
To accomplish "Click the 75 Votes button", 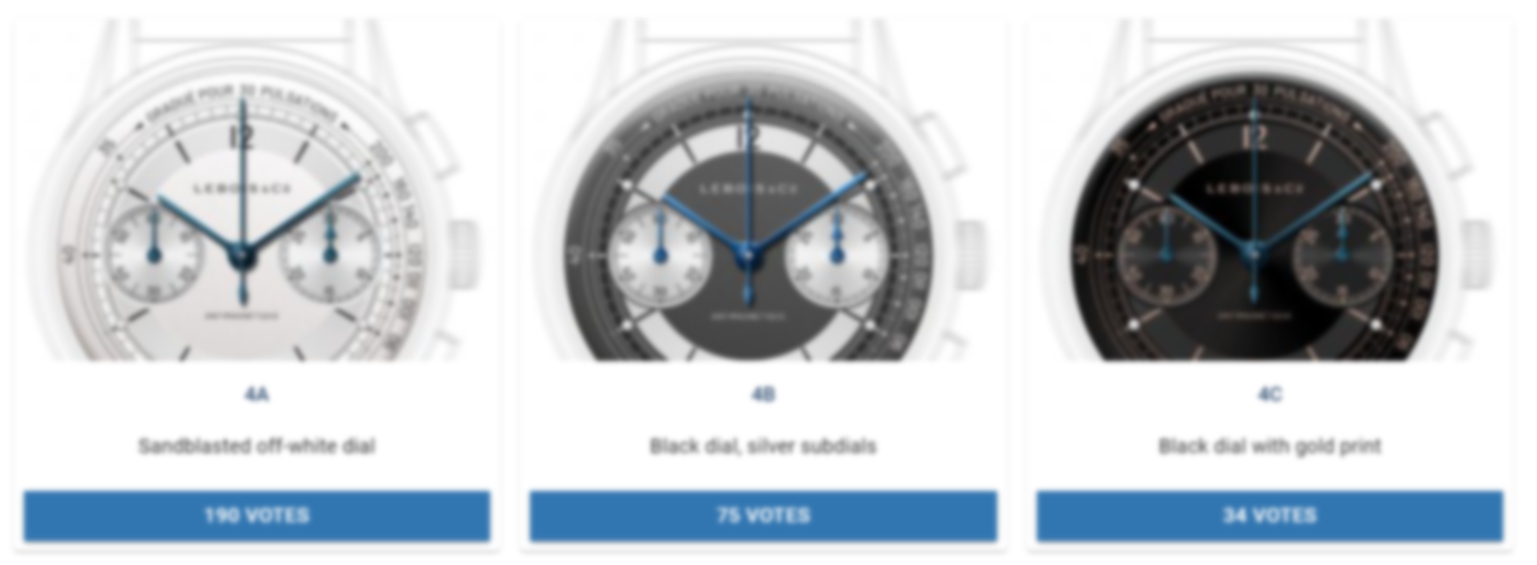I will 763,516.
